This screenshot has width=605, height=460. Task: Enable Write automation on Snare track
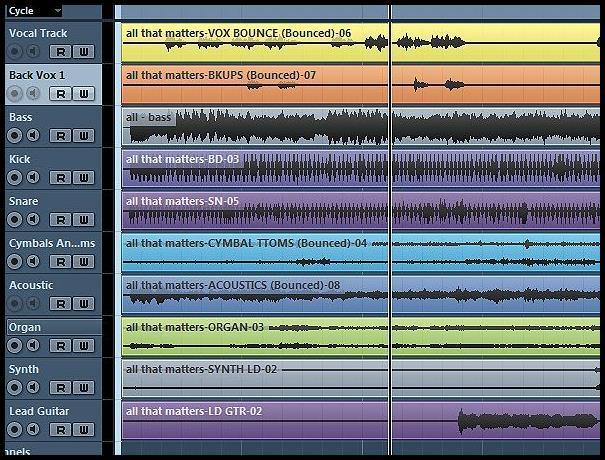pos(83,220)
